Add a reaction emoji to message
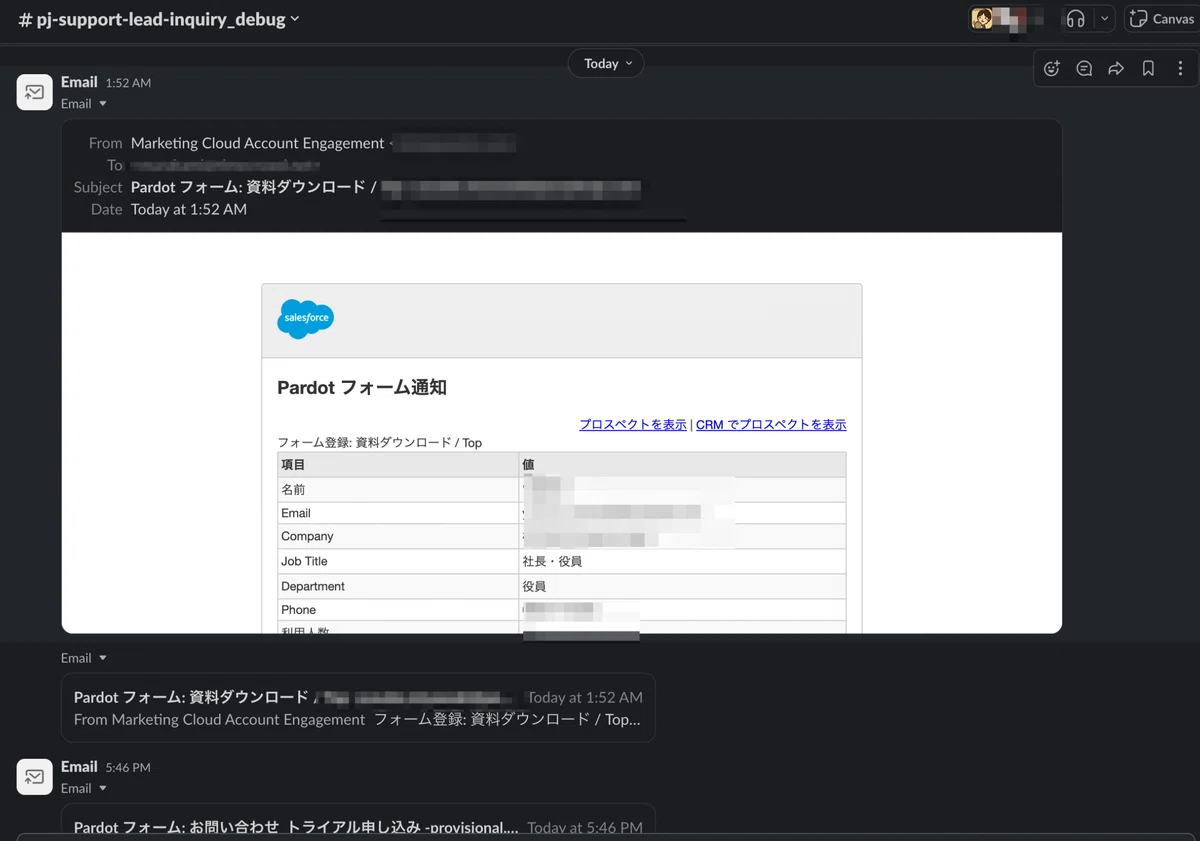 tap(1051, 69)
